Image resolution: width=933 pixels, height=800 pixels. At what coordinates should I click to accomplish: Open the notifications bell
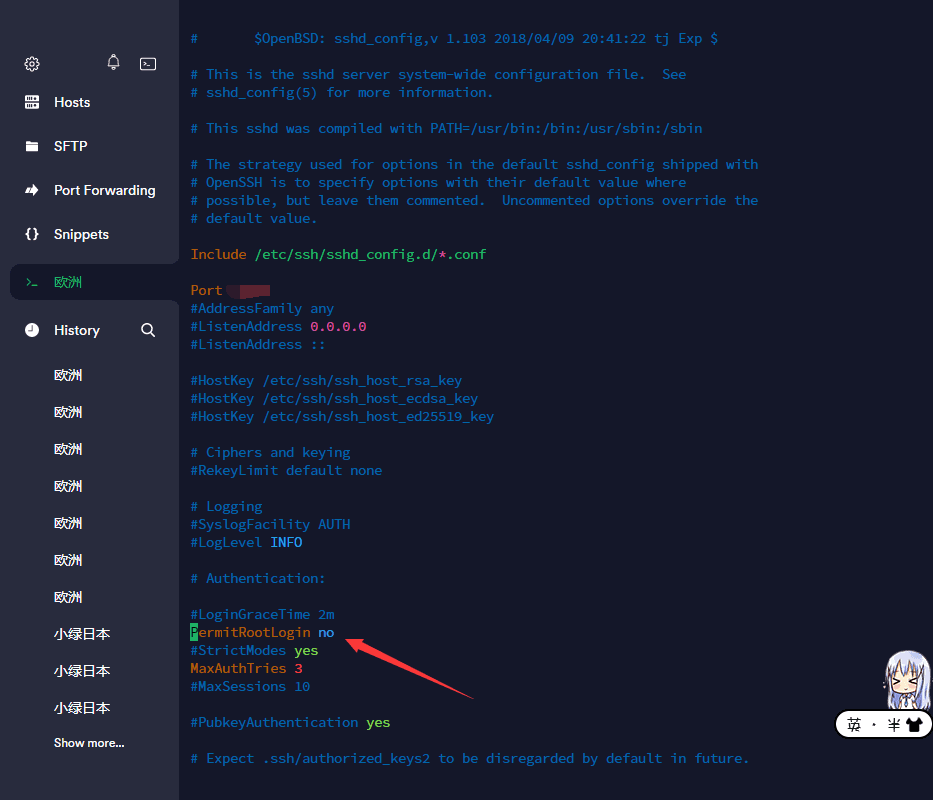pos(114,63)
